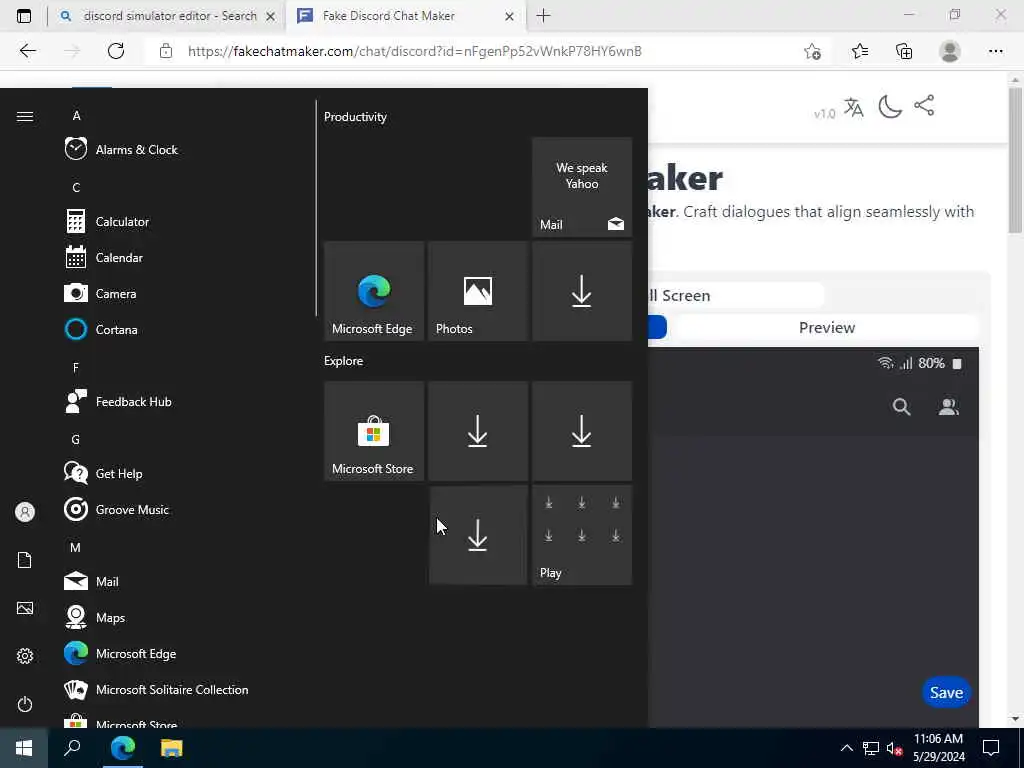Show hidden system tray icons
This screenshot has width=1024, height=768.
846,748
